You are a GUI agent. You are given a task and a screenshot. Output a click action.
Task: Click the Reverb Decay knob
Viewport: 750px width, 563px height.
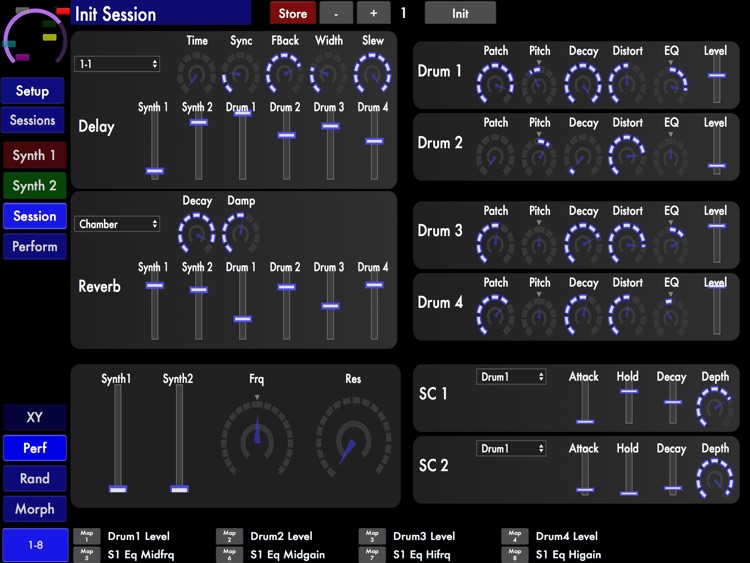[x=196, y=233]
